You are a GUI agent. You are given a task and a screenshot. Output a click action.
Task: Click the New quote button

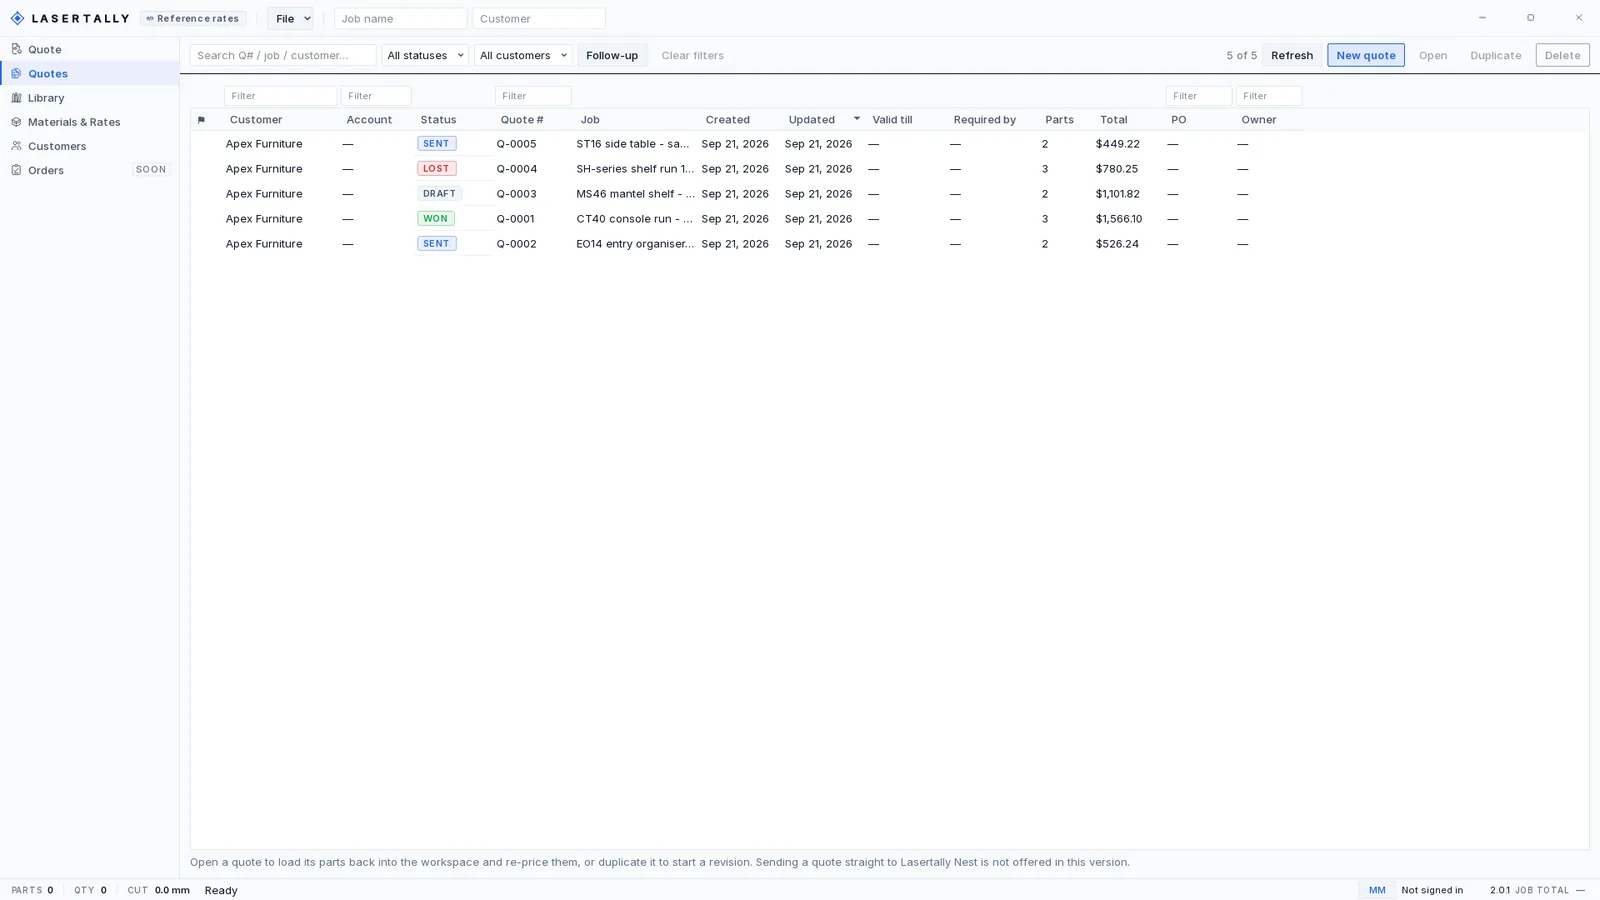pos(1365,55)
